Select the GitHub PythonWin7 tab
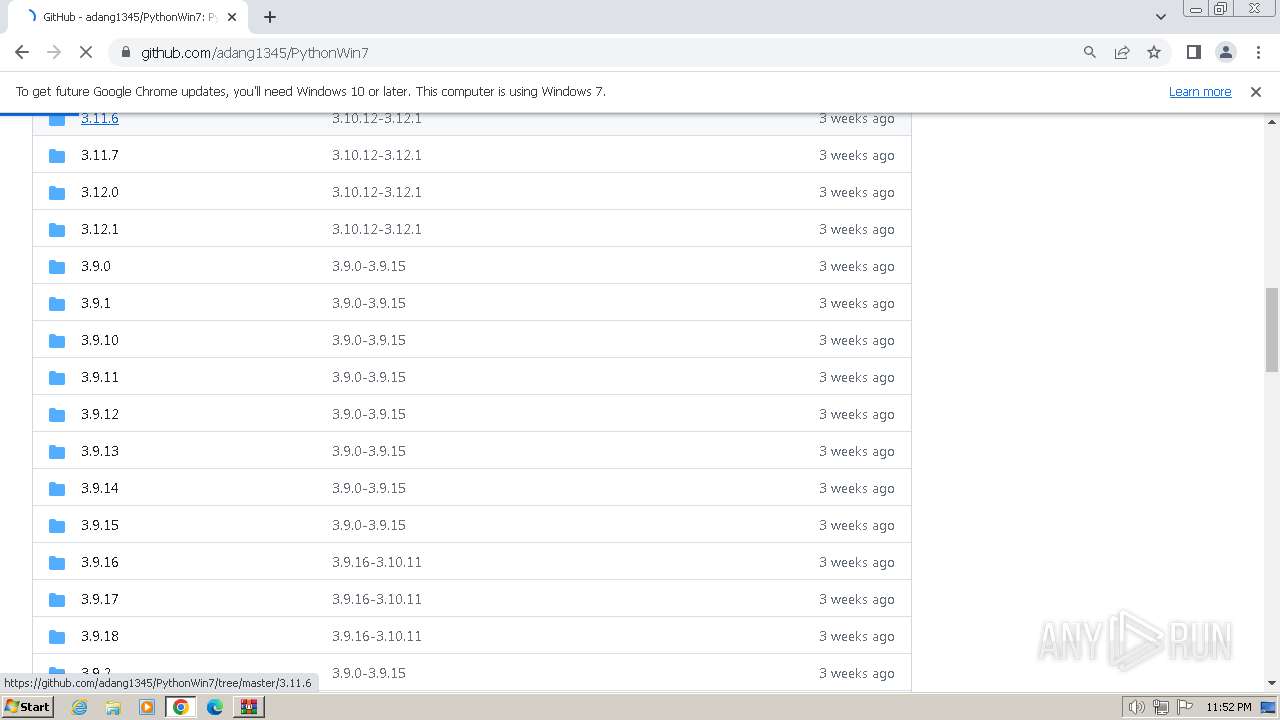Image resolution: width=1280 pixels, height=720 pixels. pos(130,17)
